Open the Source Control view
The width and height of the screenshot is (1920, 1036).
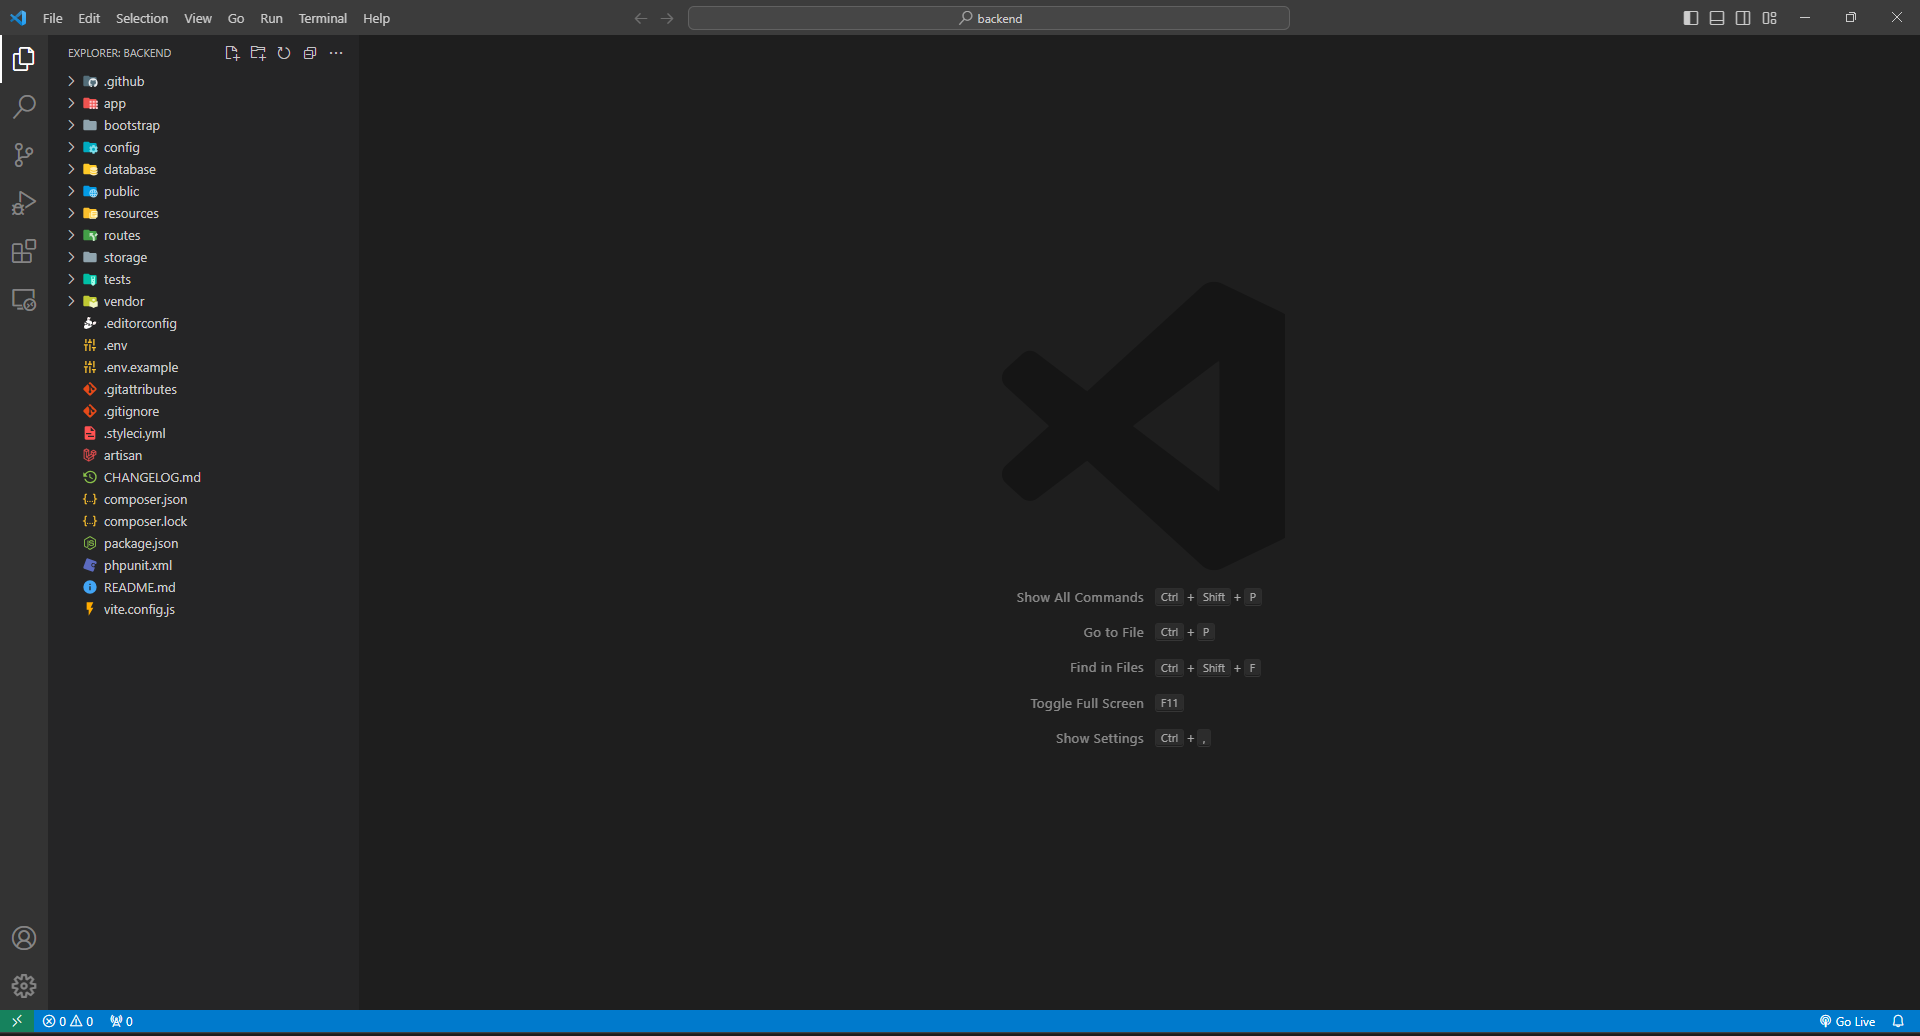pos(24,155)
